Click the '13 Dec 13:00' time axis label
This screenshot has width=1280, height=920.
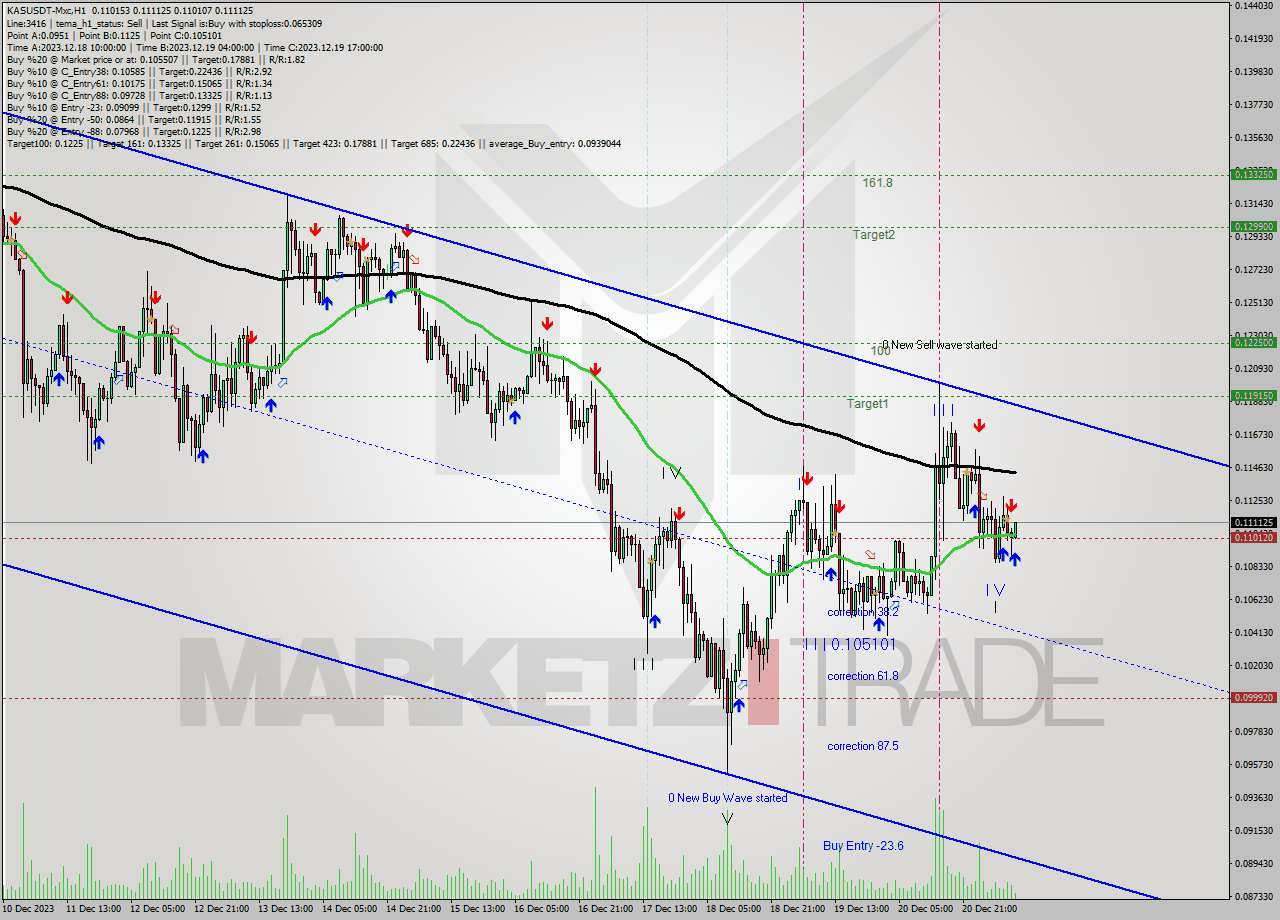click(286, 908)
